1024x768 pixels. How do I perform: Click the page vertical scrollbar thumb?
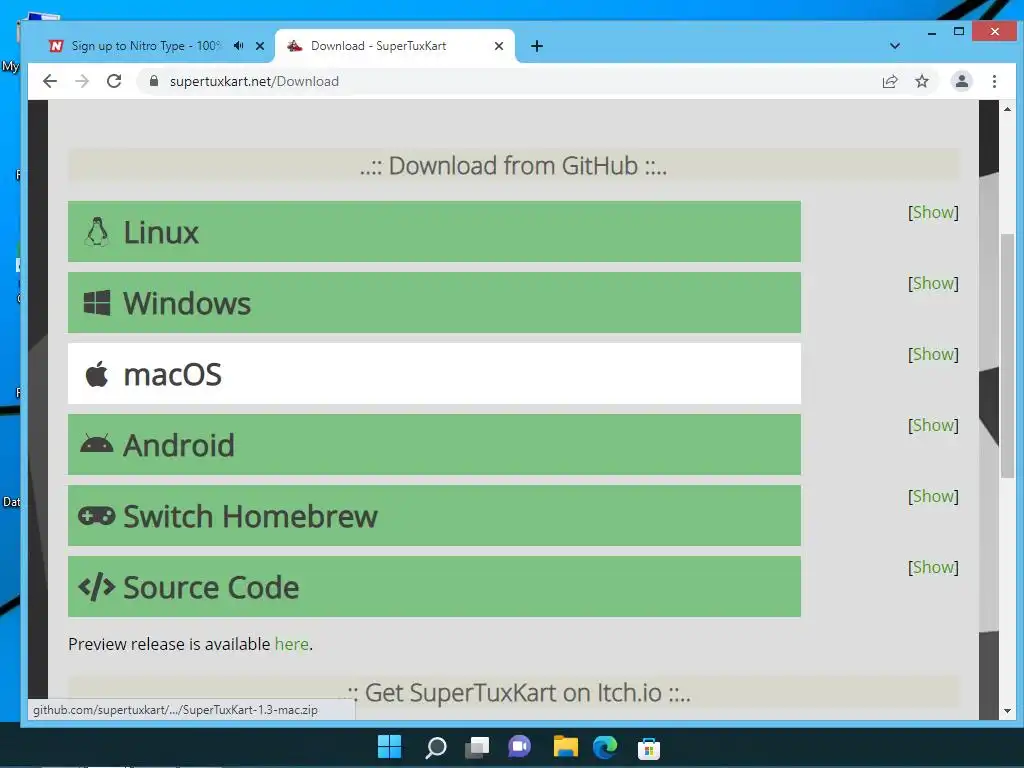[x=1007, y=355]
